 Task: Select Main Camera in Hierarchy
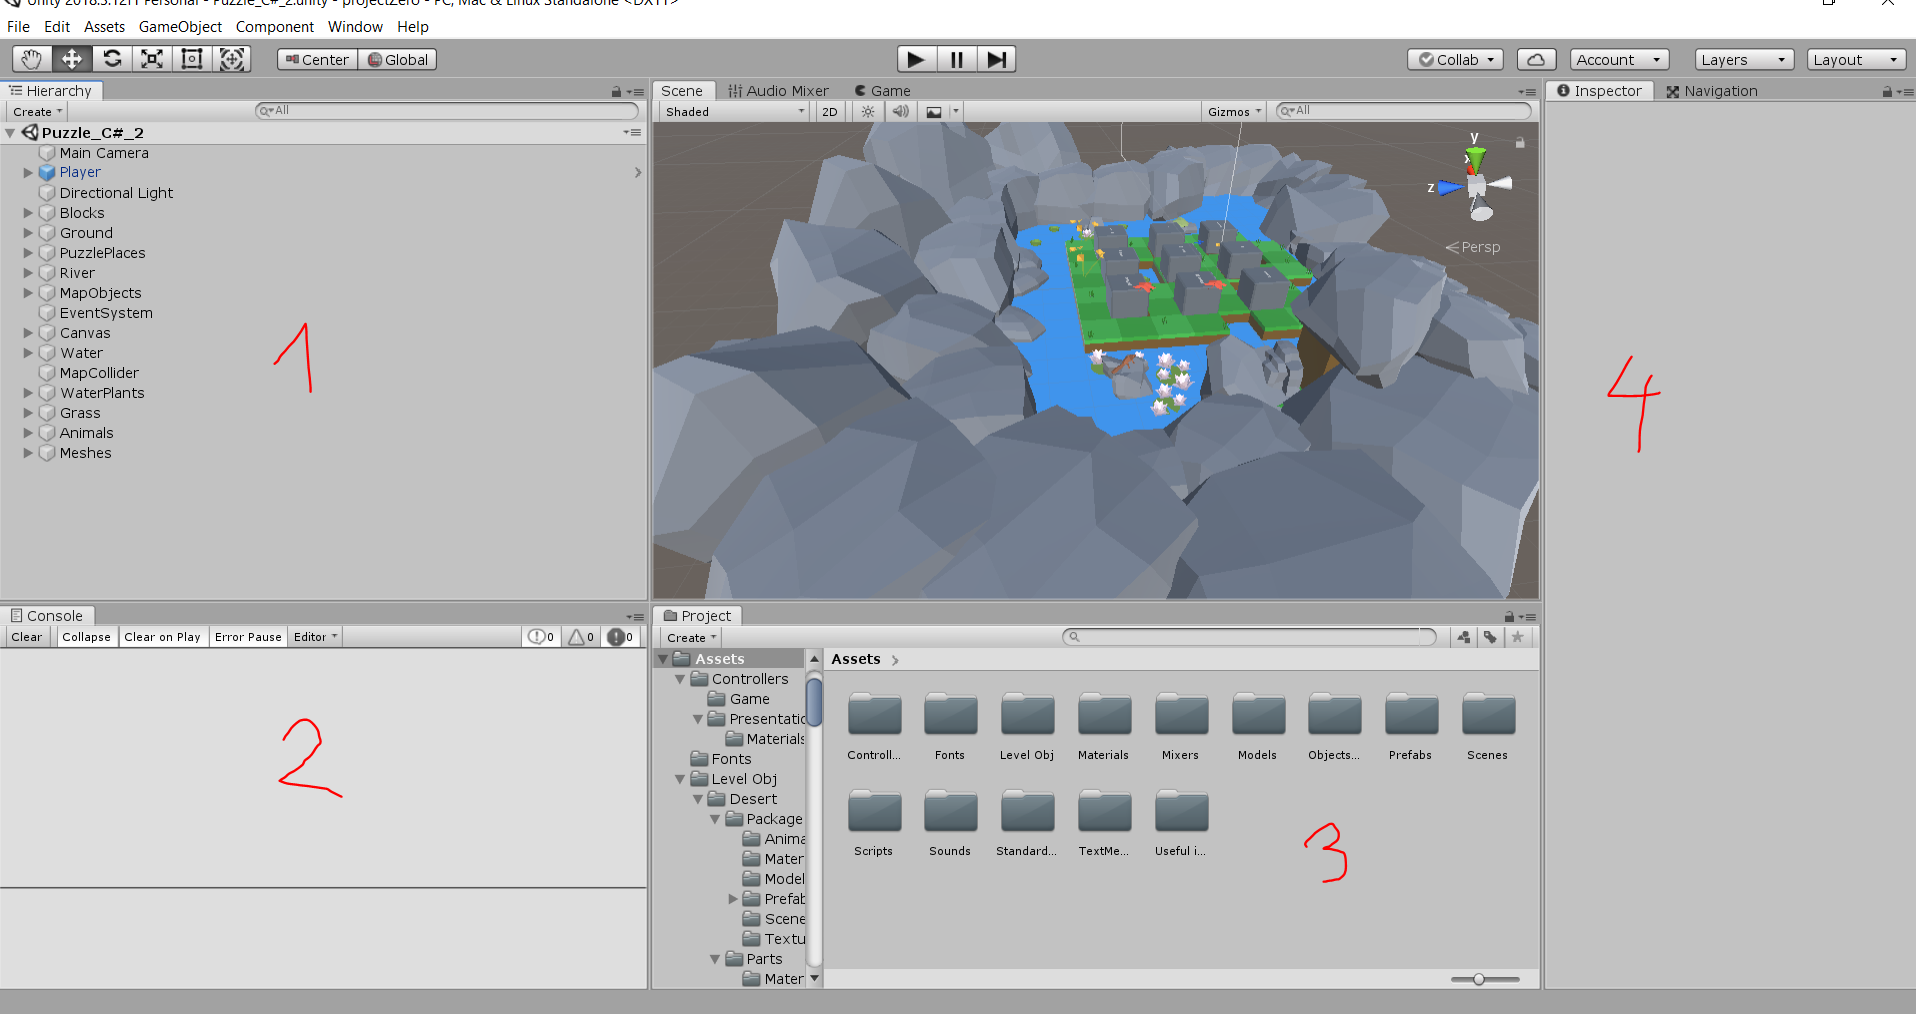[x=104, y=153]
